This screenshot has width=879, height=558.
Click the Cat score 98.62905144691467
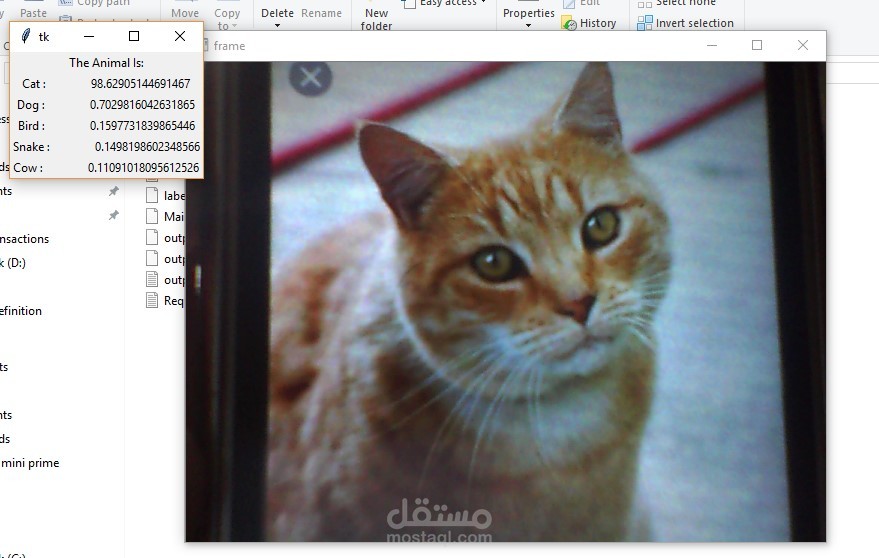[x=141, y=84]
